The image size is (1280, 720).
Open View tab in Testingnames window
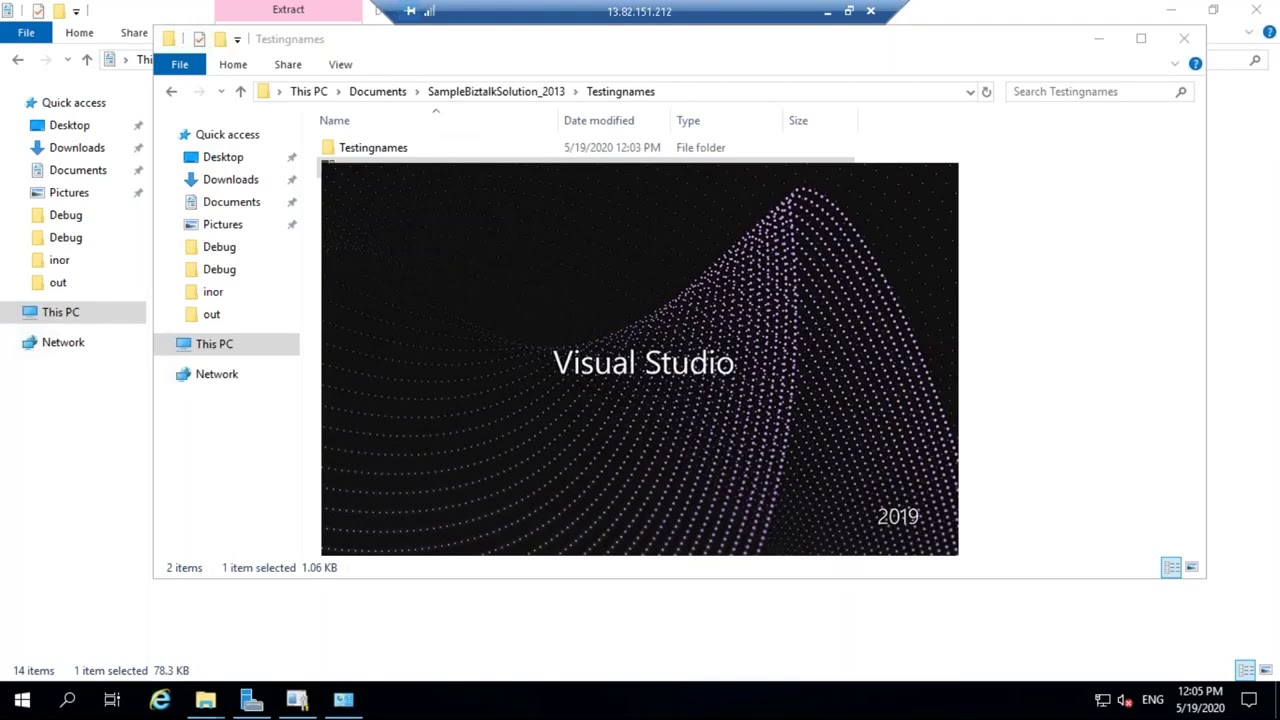coord(340,64)
